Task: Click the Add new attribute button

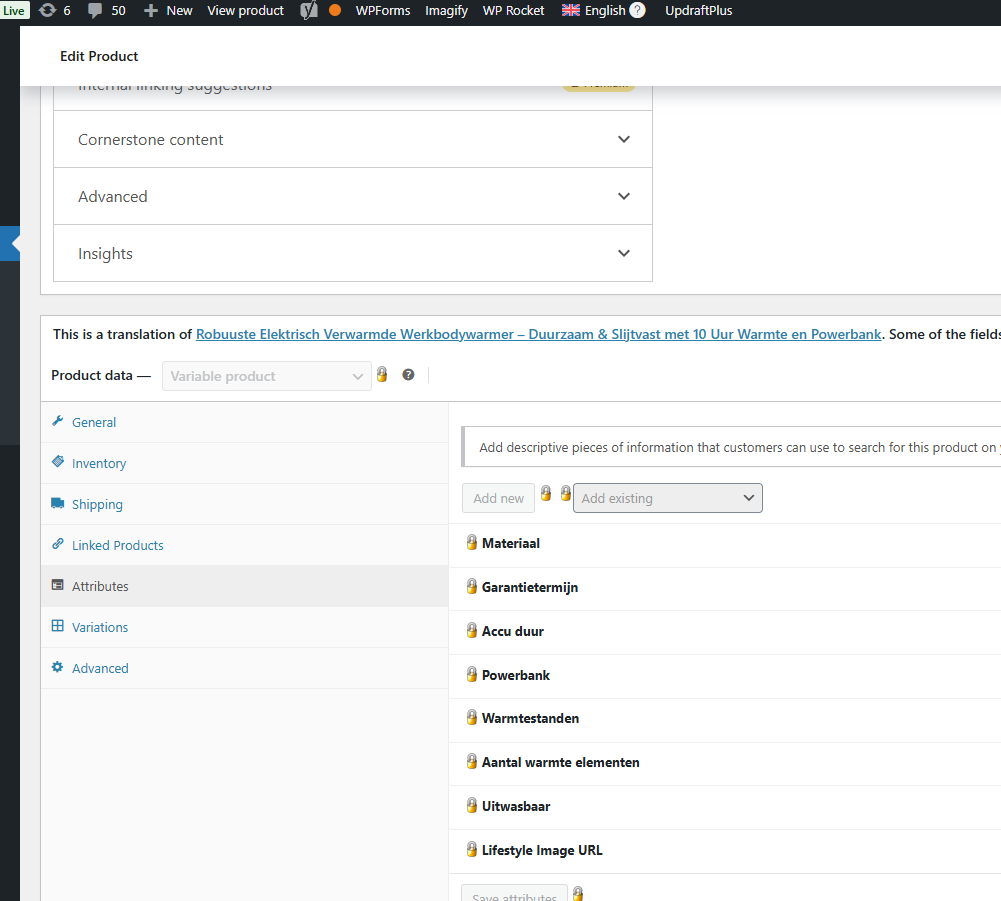Action: pos(498,498)
